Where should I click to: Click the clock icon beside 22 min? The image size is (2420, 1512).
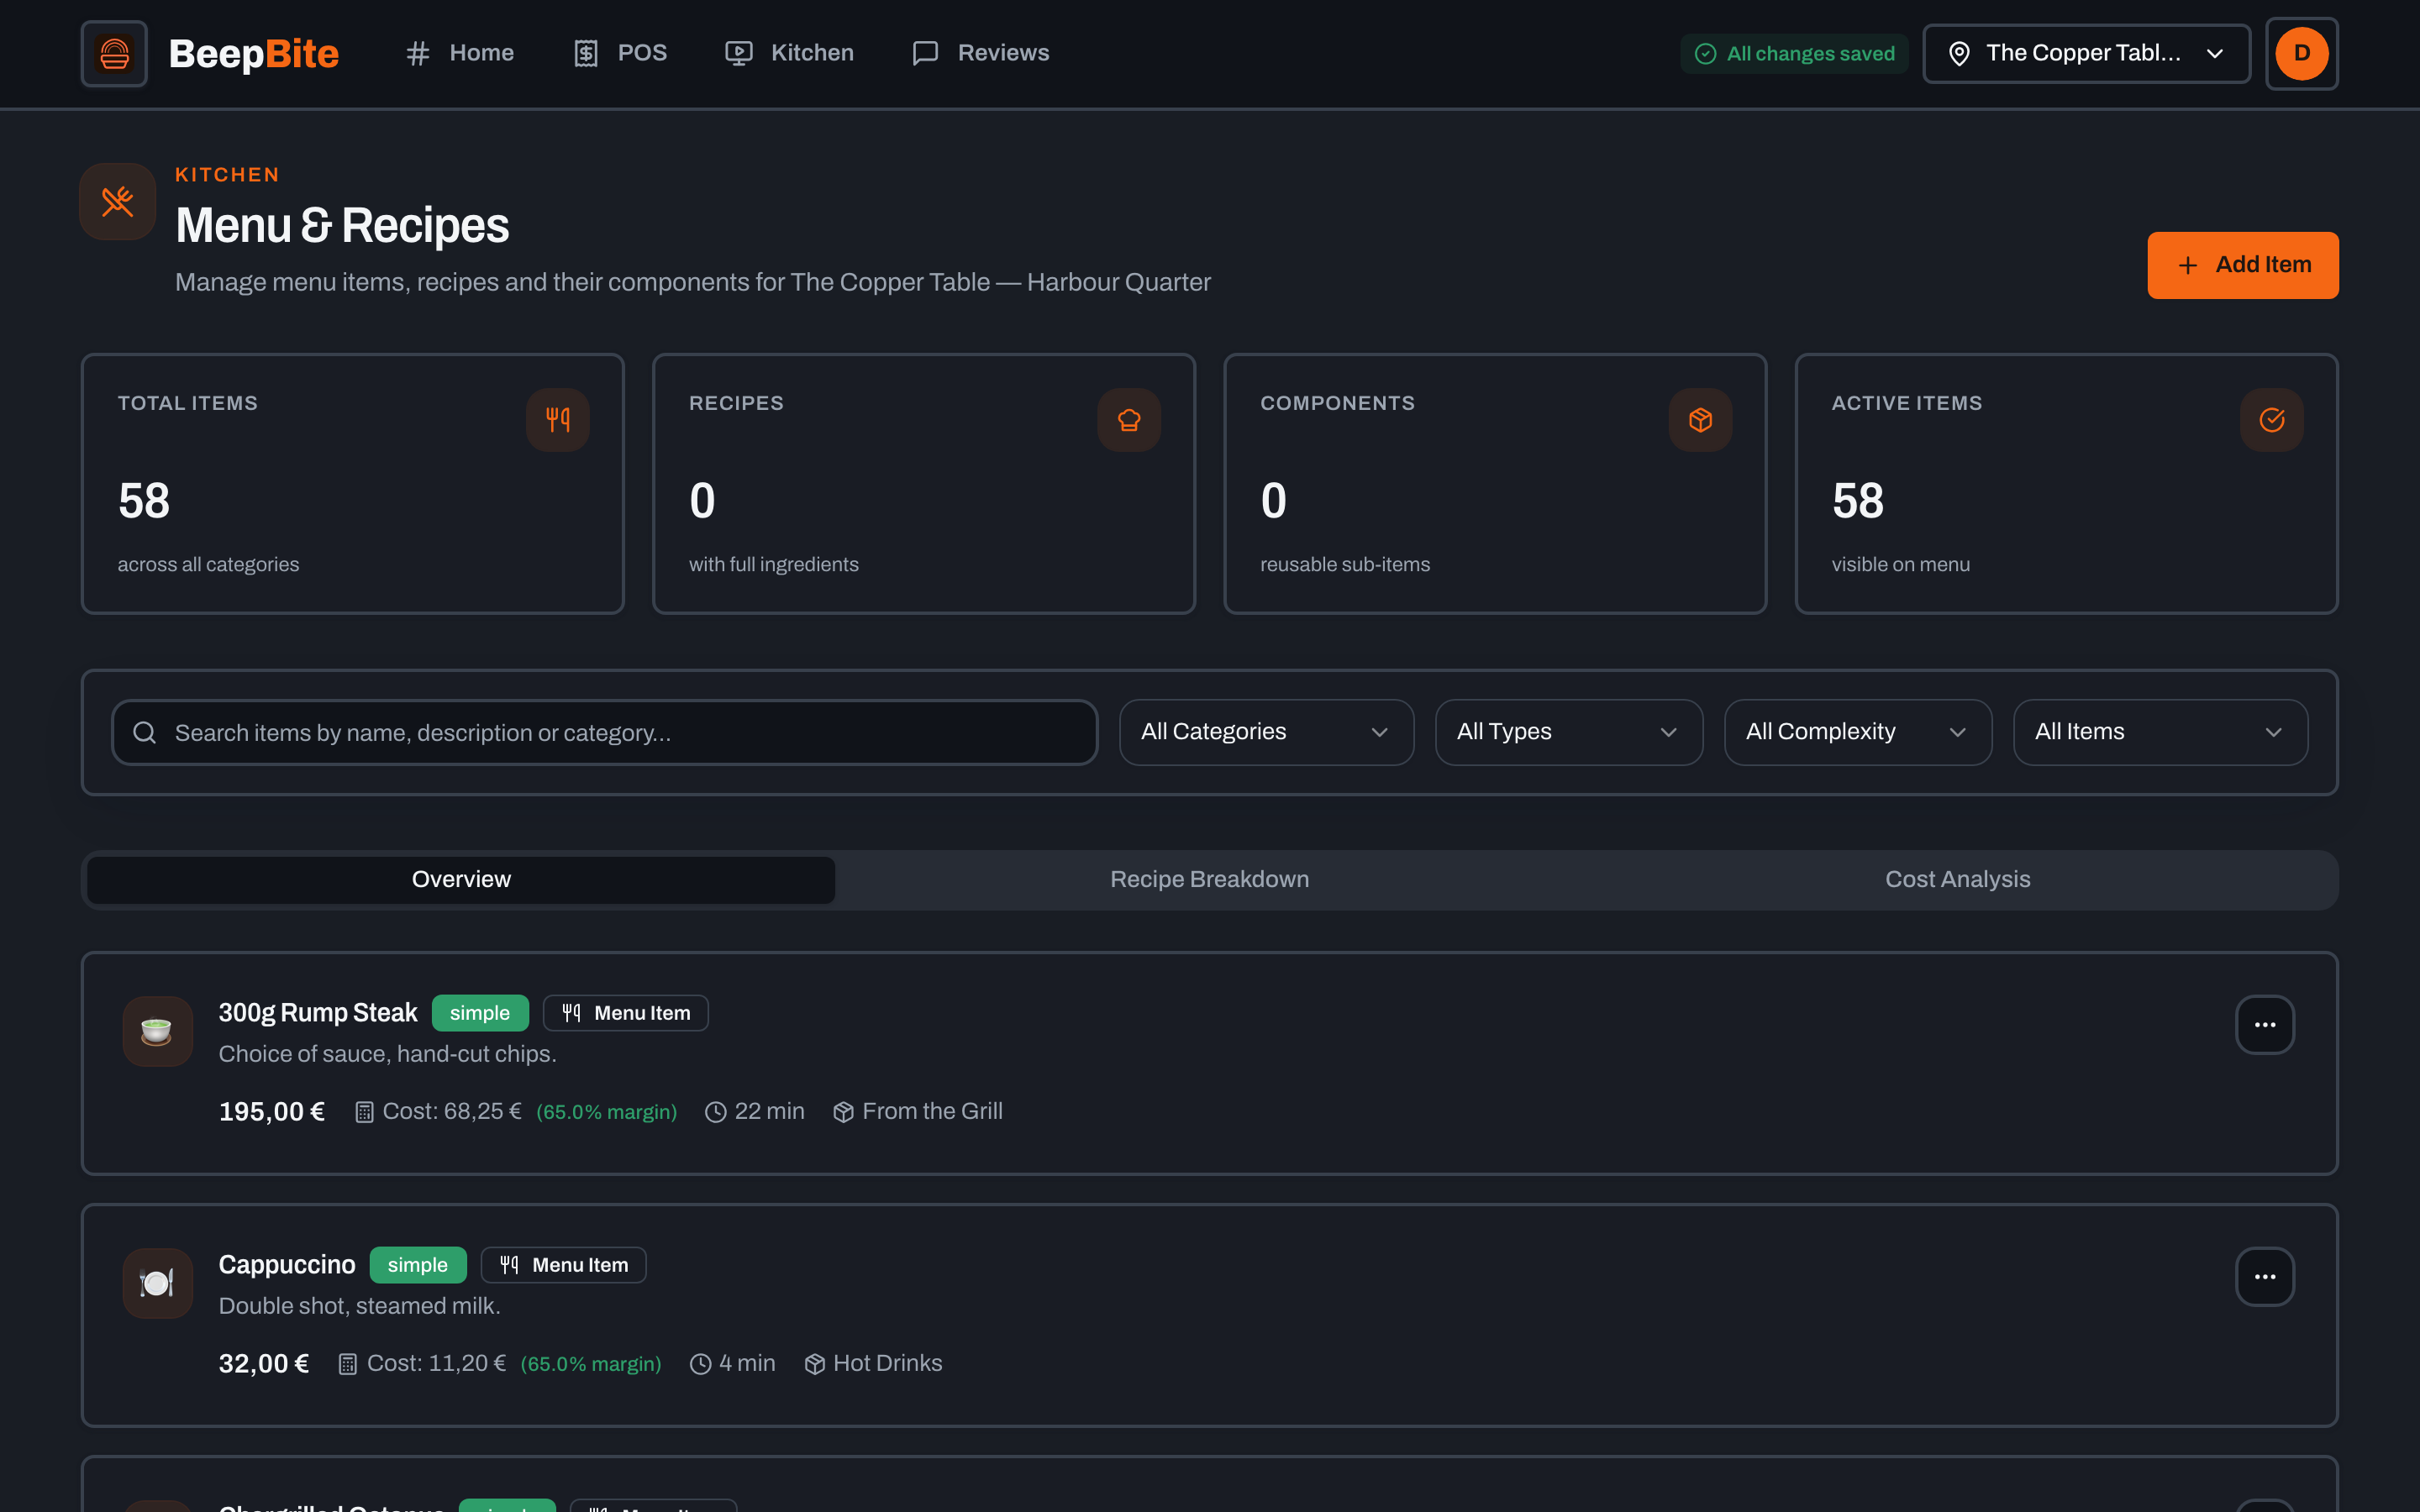tap(716, 1112)
